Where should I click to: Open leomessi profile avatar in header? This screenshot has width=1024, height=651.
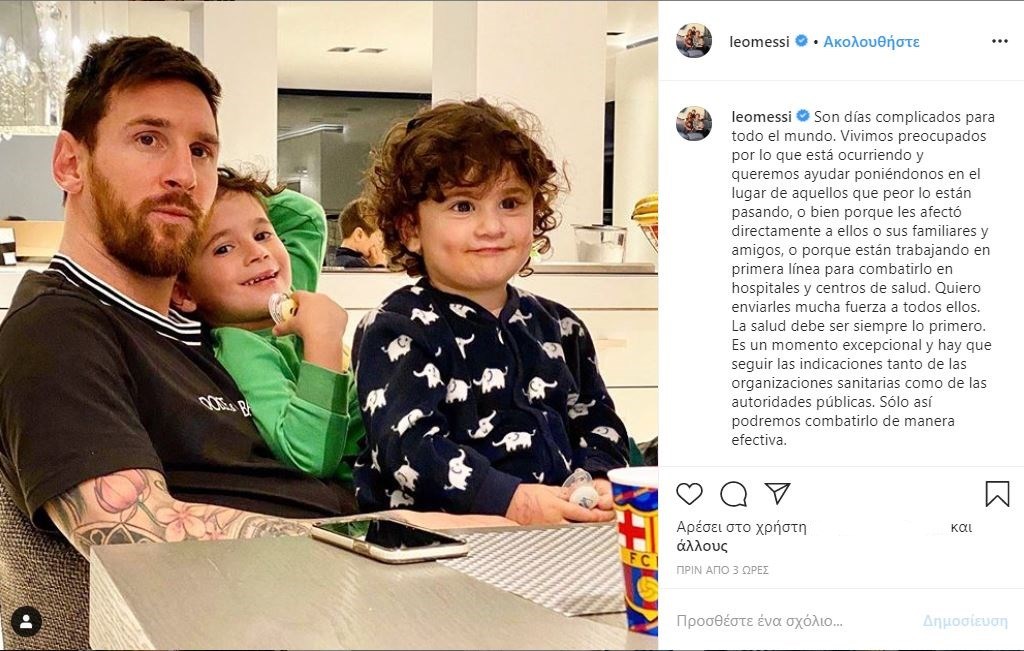(694, 40)
